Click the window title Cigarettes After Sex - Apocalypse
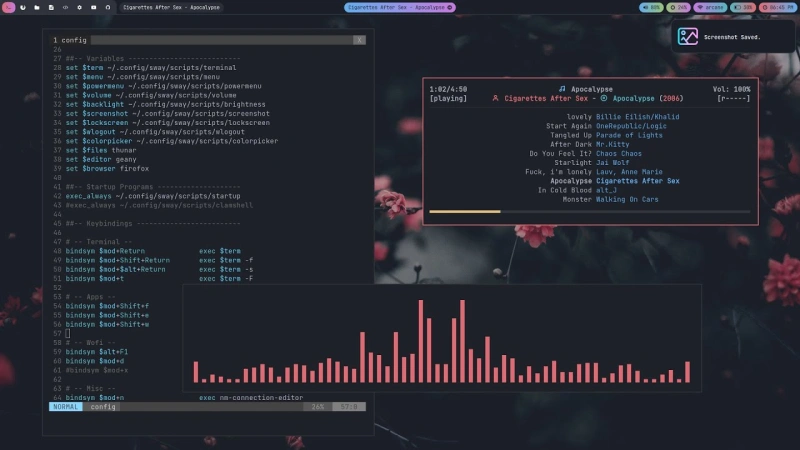Screen dimensions: 800x450 click(171, 8)
